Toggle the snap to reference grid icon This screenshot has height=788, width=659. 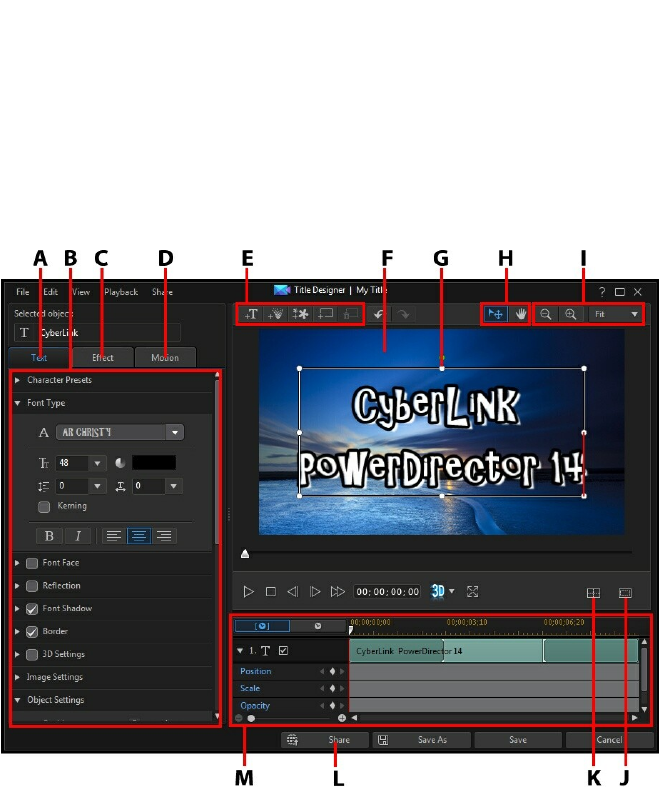(593, 593)
